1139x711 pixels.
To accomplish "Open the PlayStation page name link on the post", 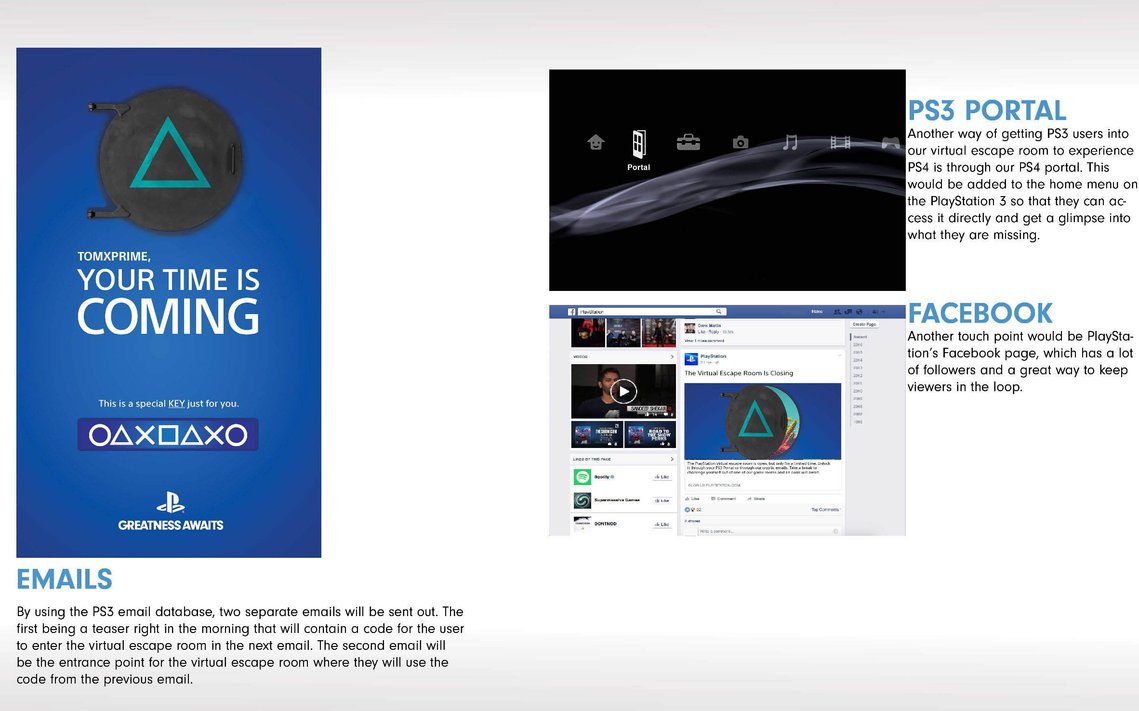I will (x=713, y=356).
